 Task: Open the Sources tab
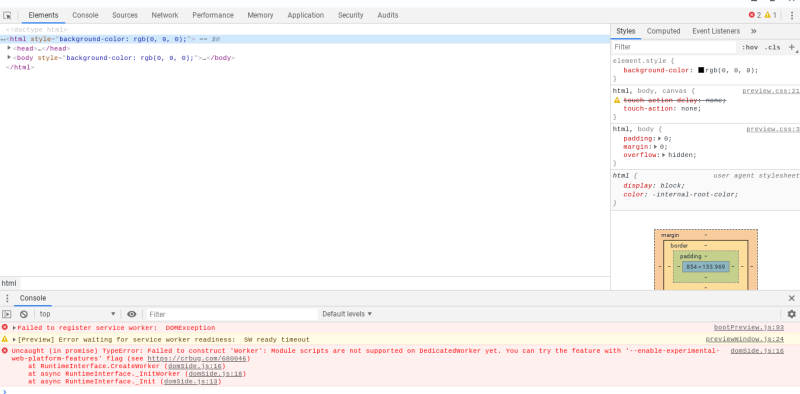(x=125, y=15)
